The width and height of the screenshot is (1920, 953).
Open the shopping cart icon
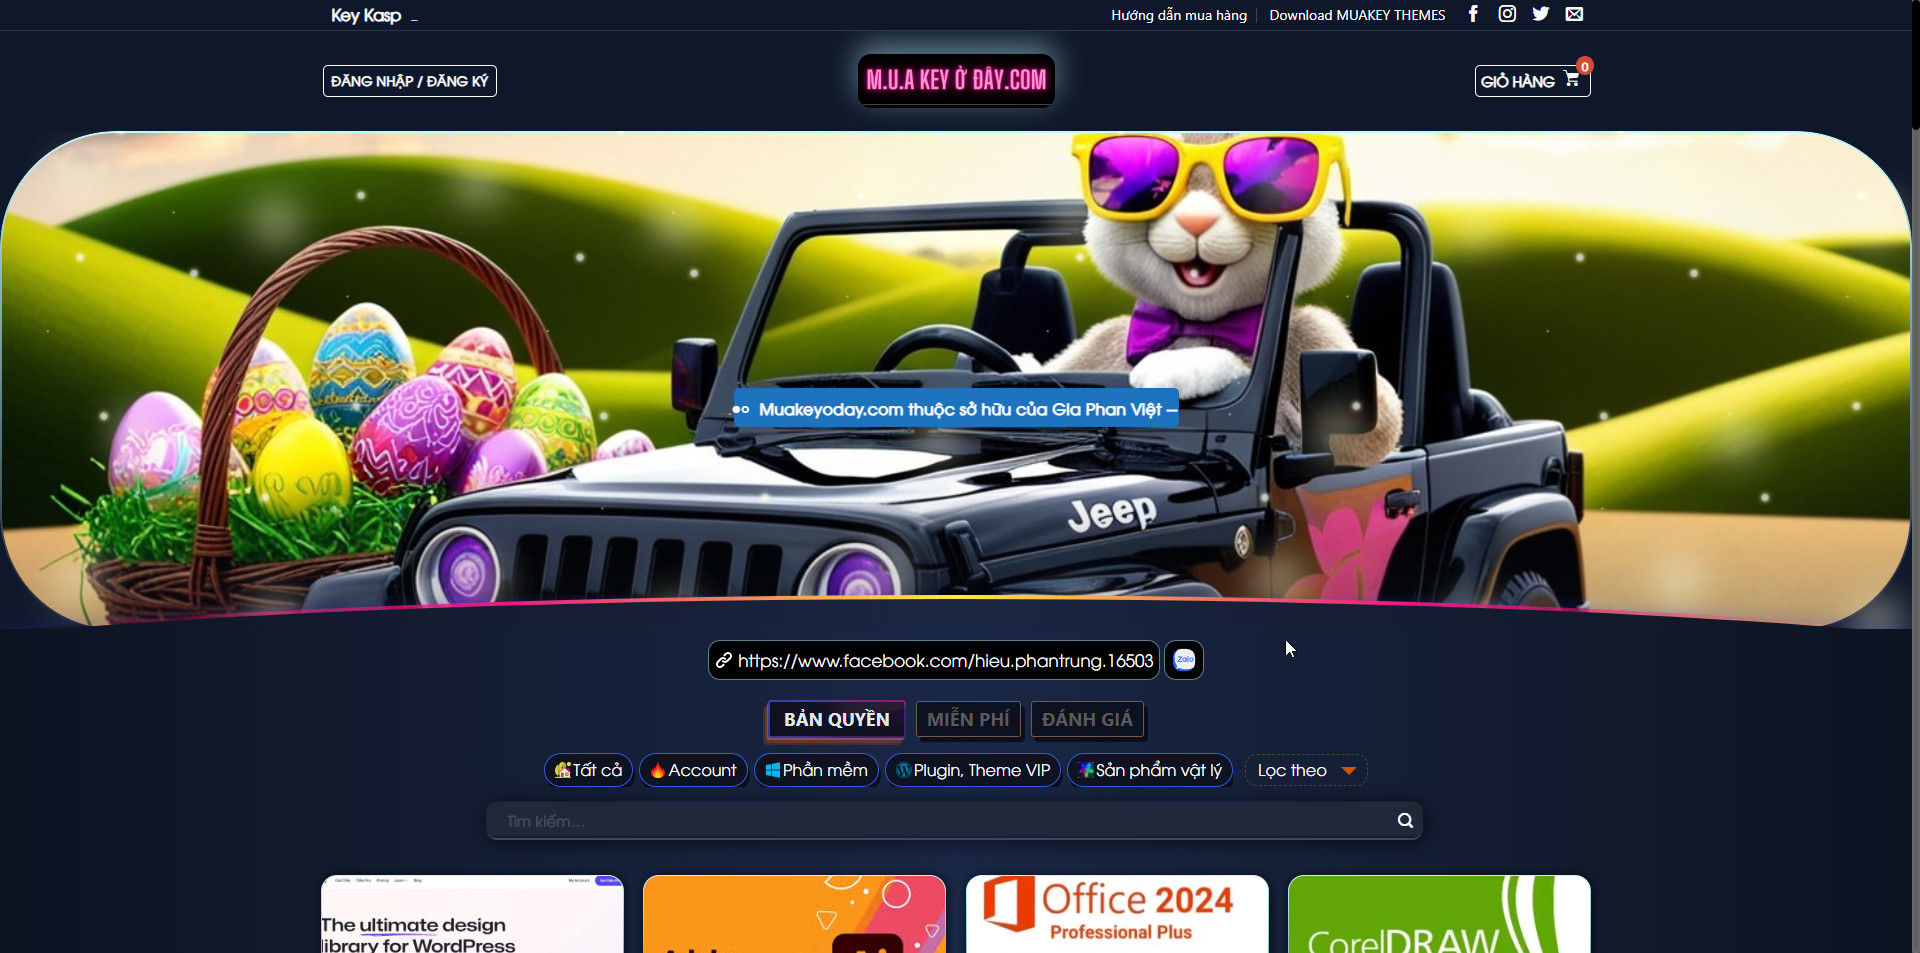[x=1572, y=79]
